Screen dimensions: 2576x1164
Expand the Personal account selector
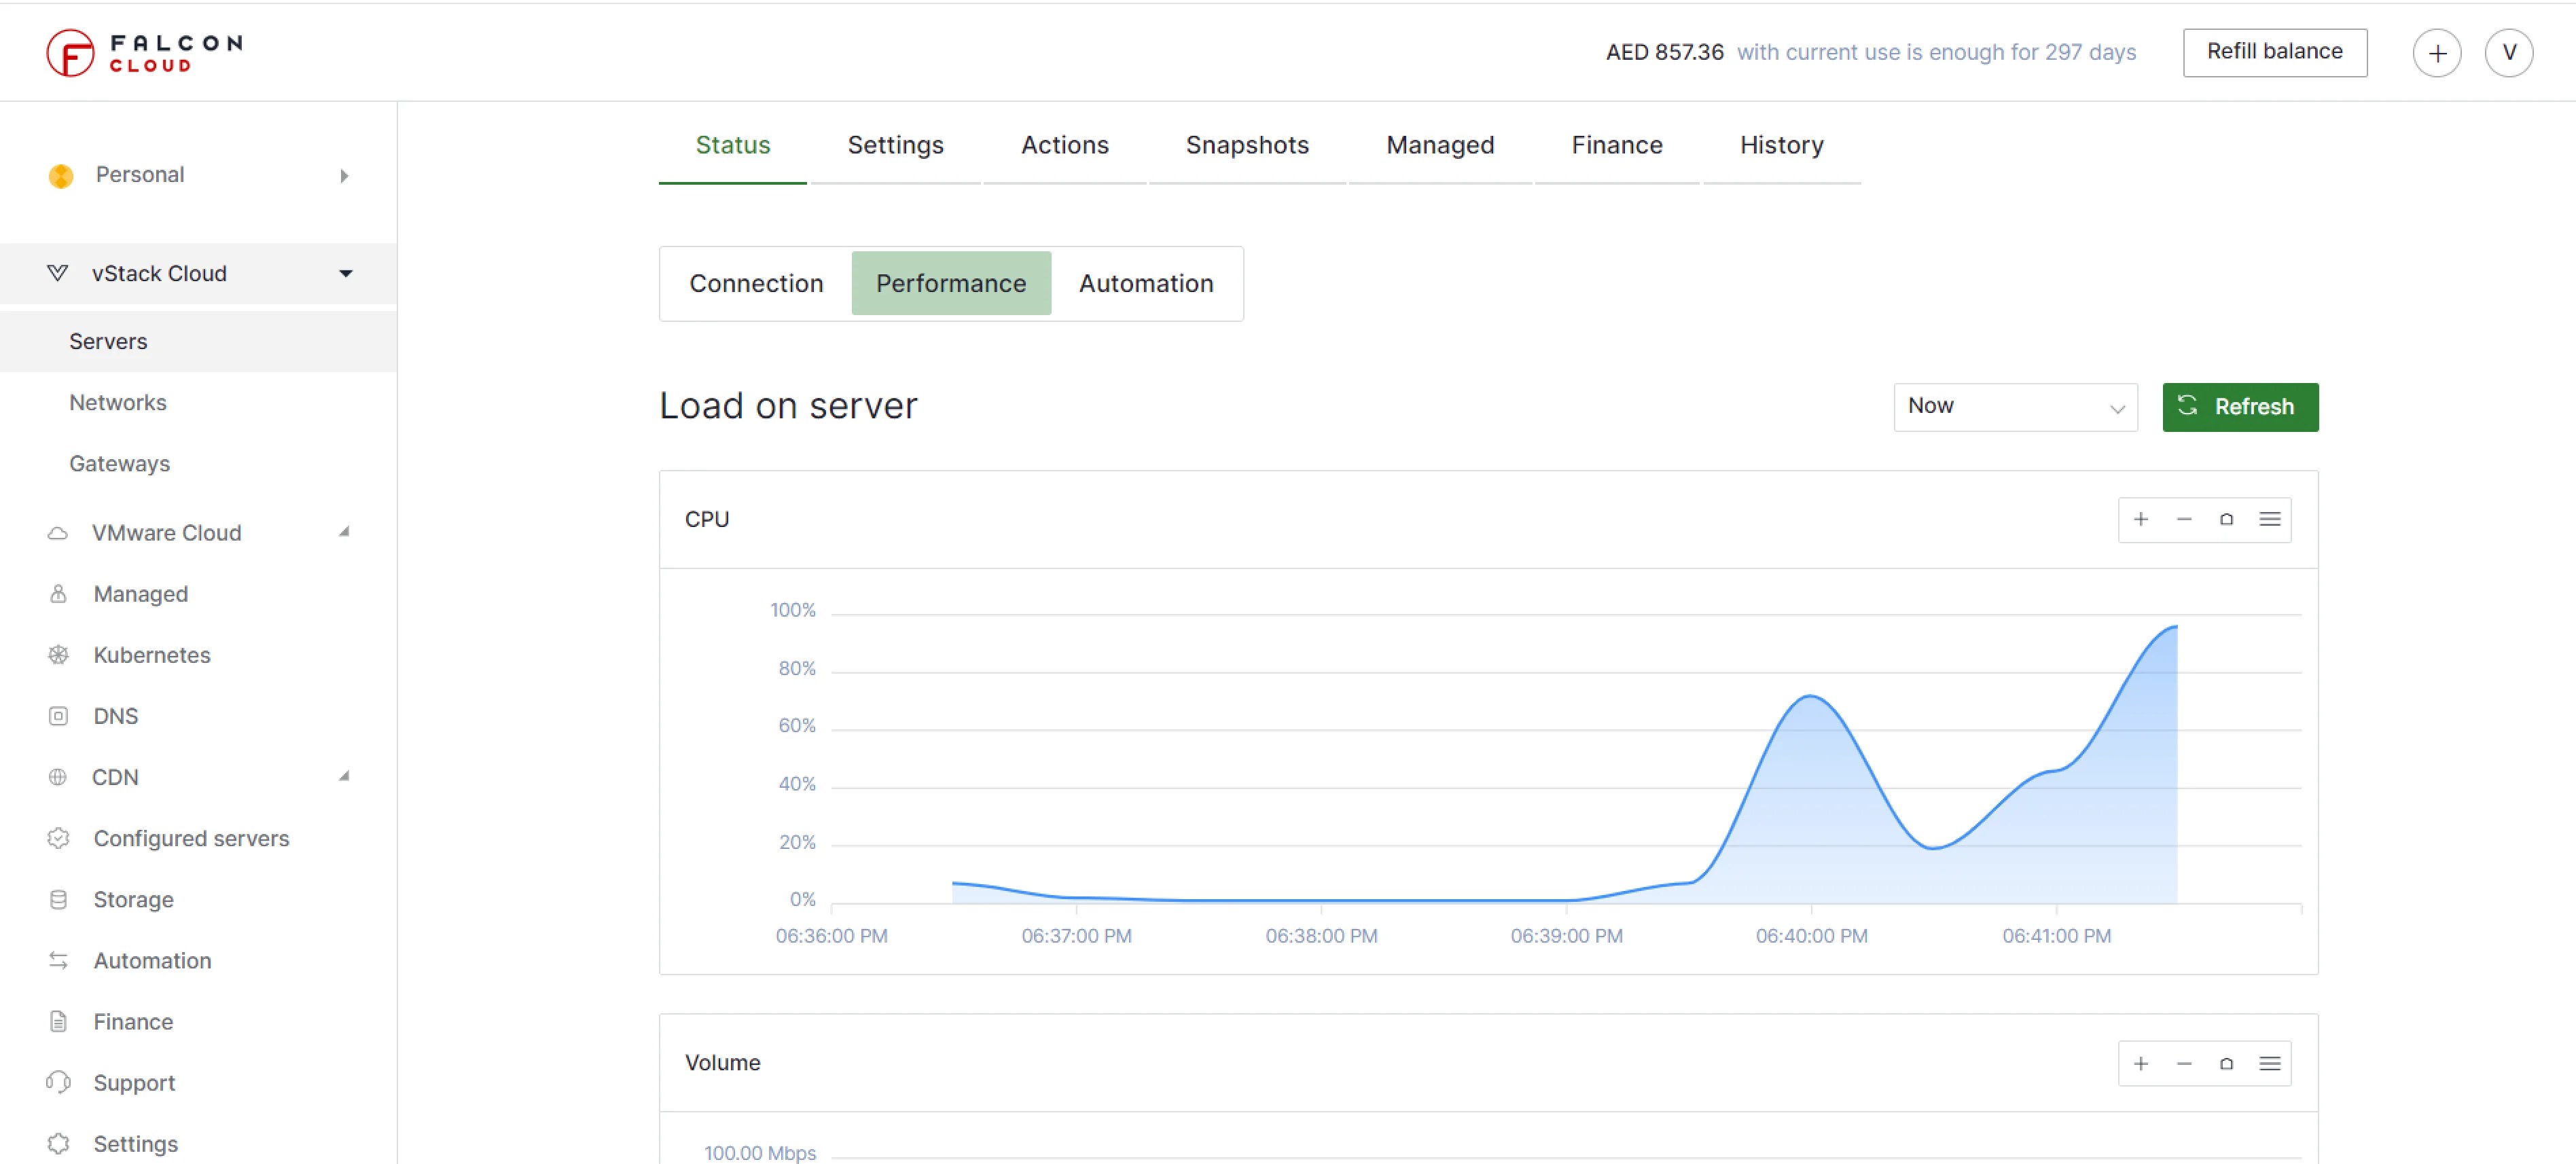click(x=344, y=176)
